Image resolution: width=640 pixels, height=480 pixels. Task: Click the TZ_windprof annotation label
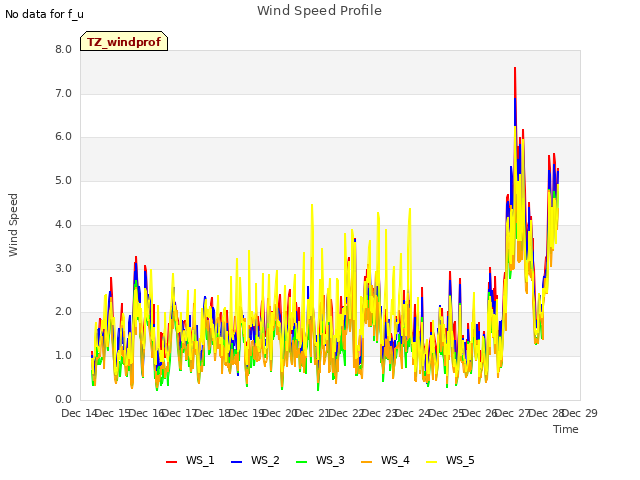pyautogui.click(x=124, y=41)
